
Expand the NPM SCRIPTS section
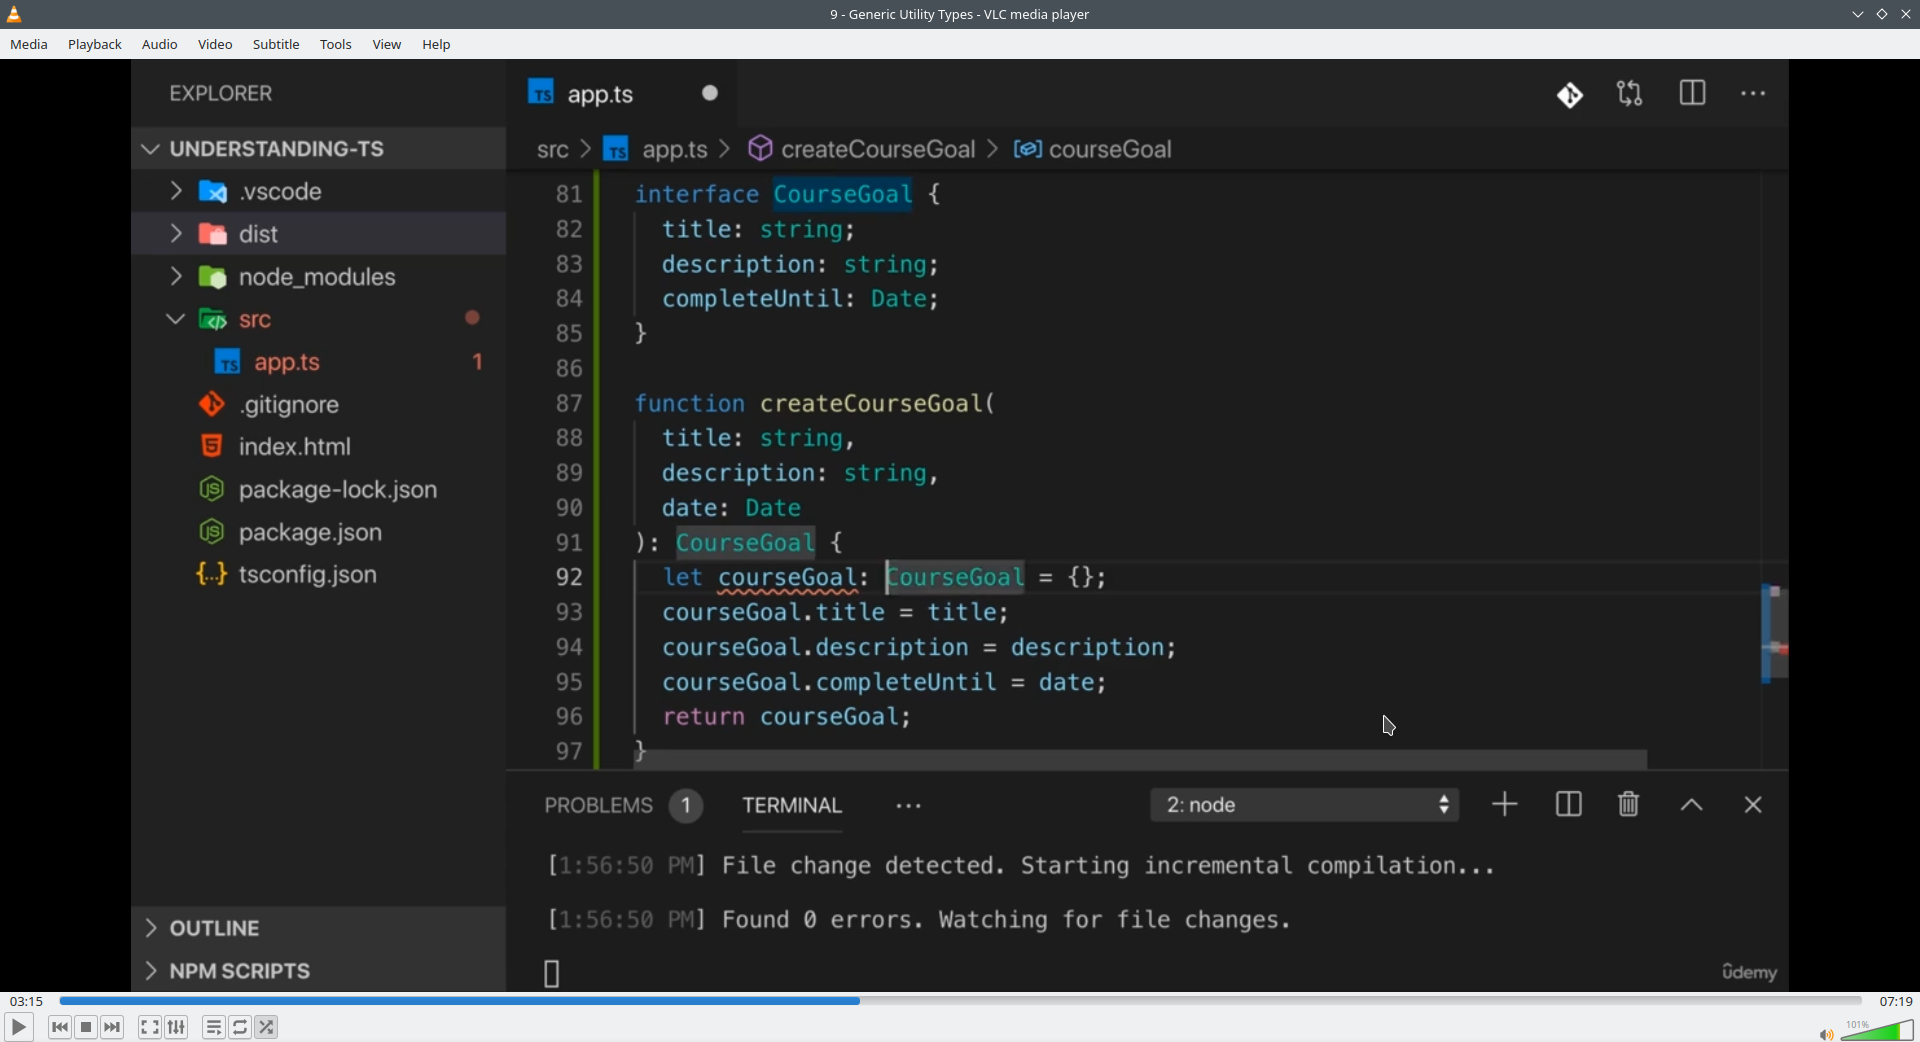coord(318,970)
